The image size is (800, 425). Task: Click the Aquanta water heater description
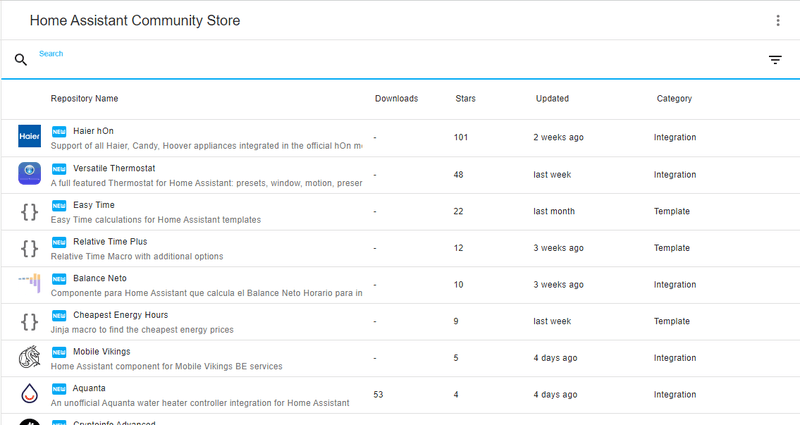[200, 403]
